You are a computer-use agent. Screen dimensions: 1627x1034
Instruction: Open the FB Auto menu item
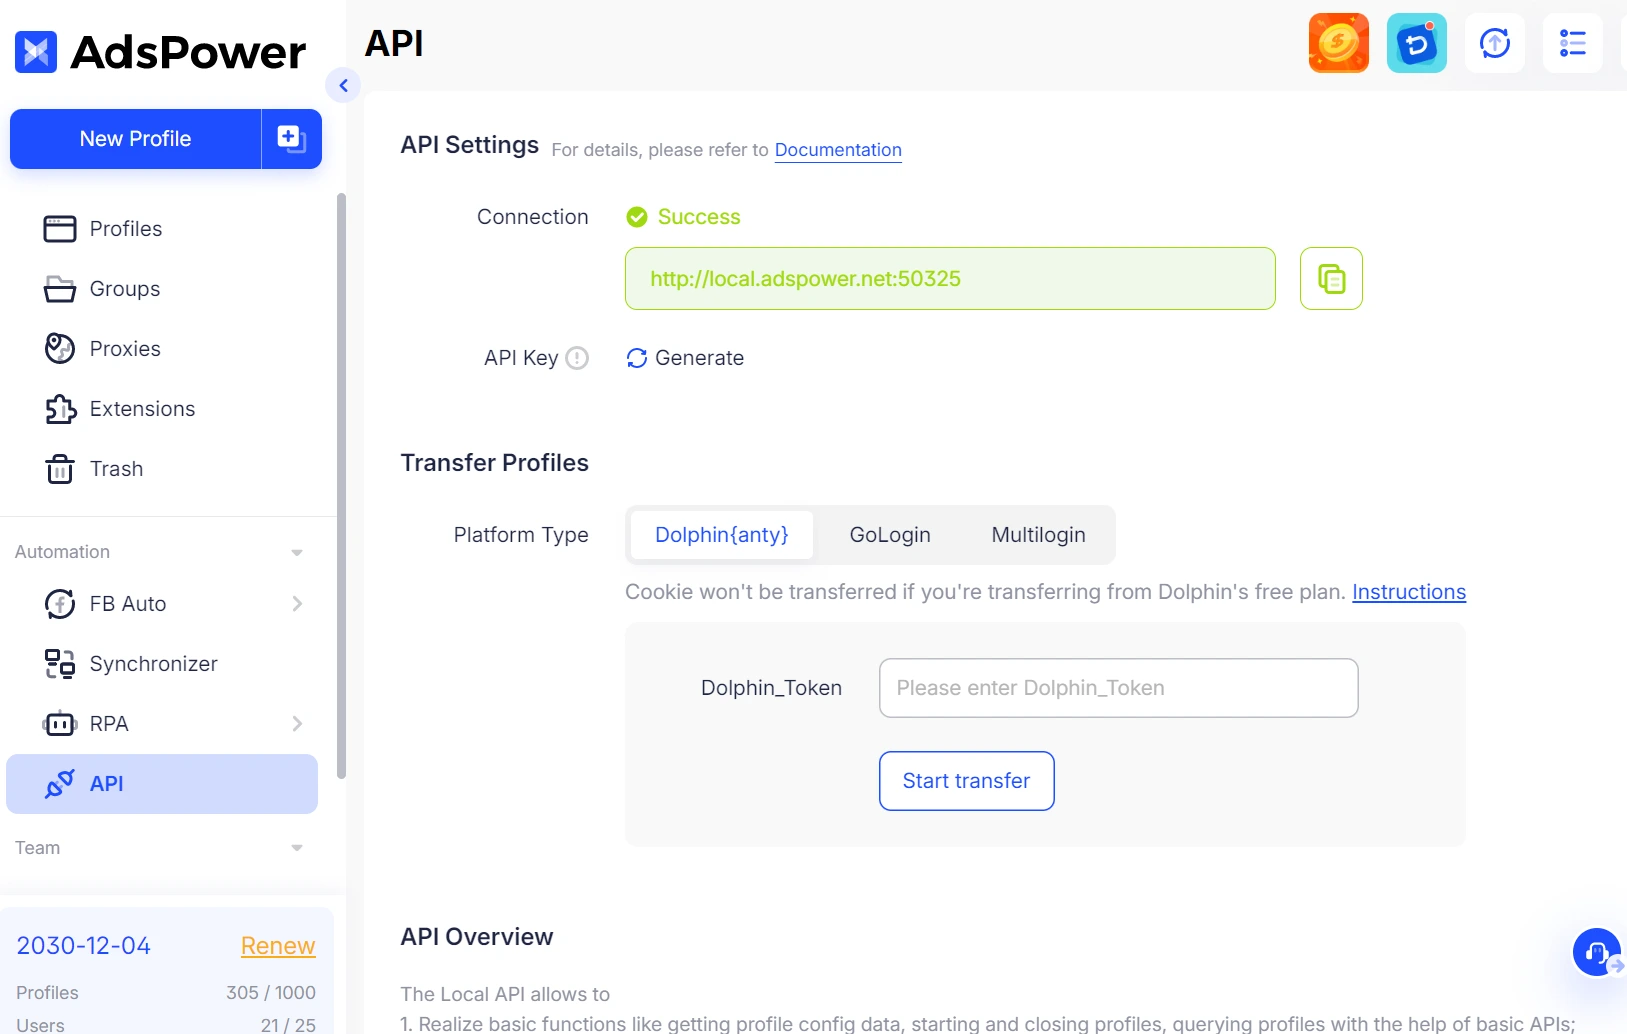pos(128,604)
